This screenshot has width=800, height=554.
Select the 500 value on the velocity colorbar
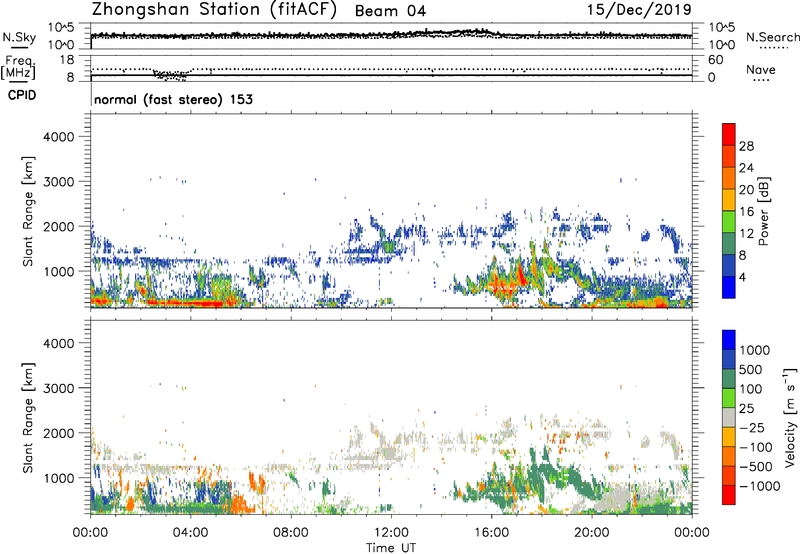coord(751,370)
